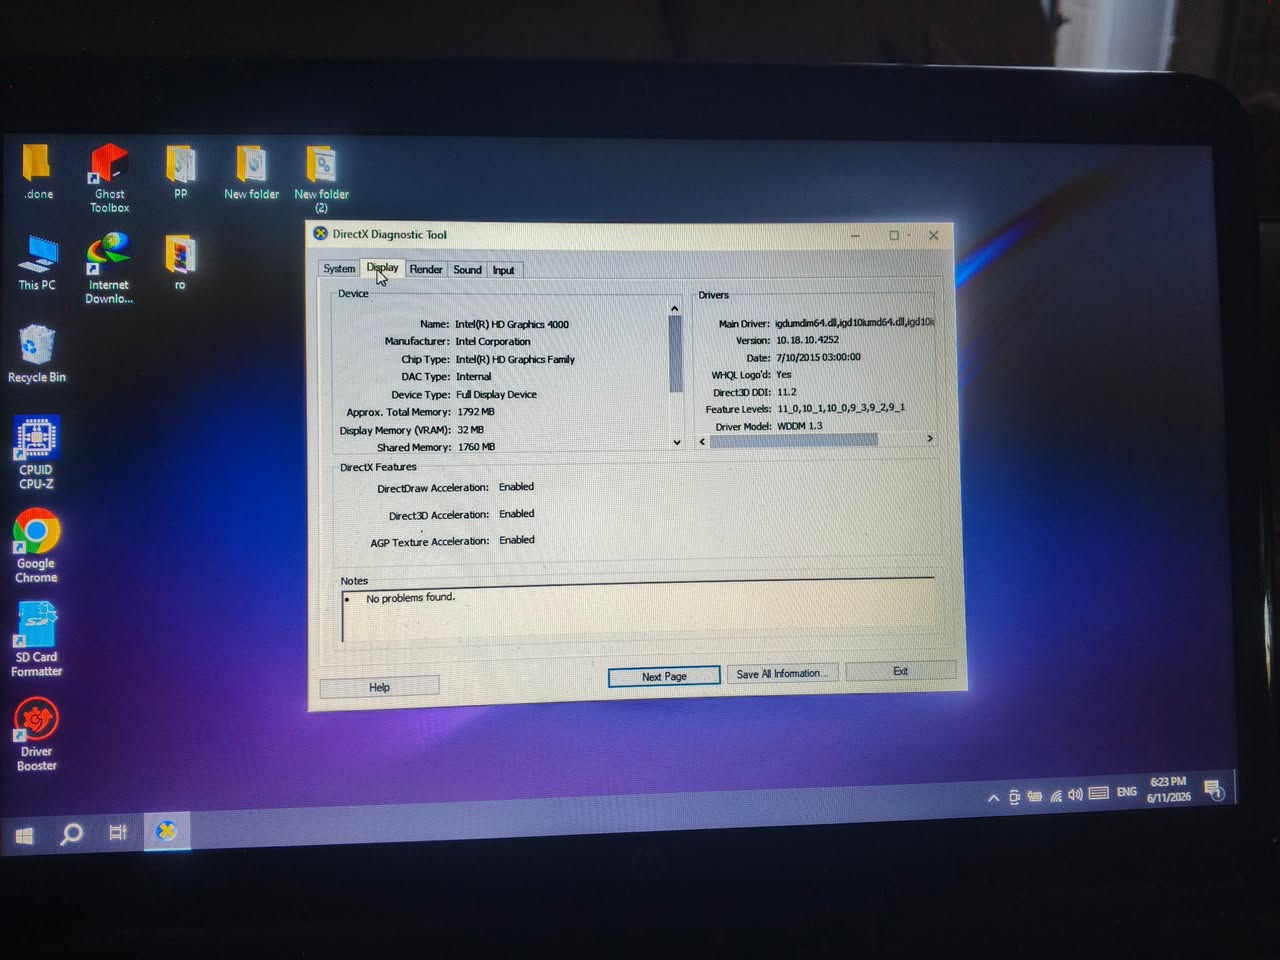
Task: Click the Exit button
Action: pos(901,671)
